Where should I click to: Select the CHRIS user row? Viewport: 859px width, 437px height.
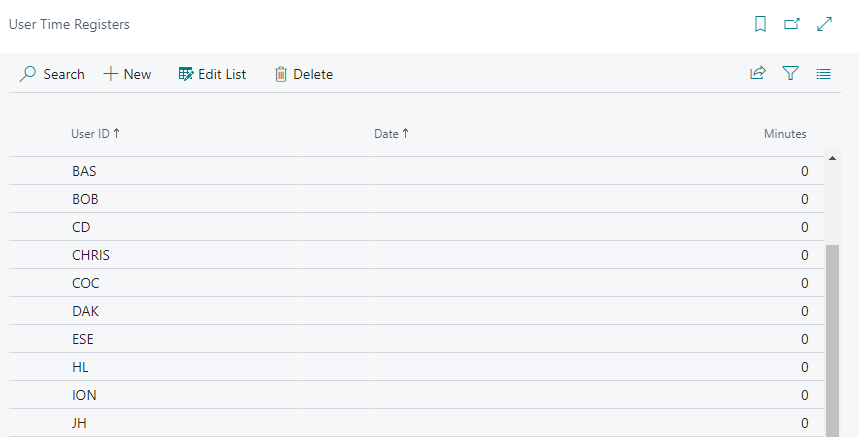pos(416,255)
